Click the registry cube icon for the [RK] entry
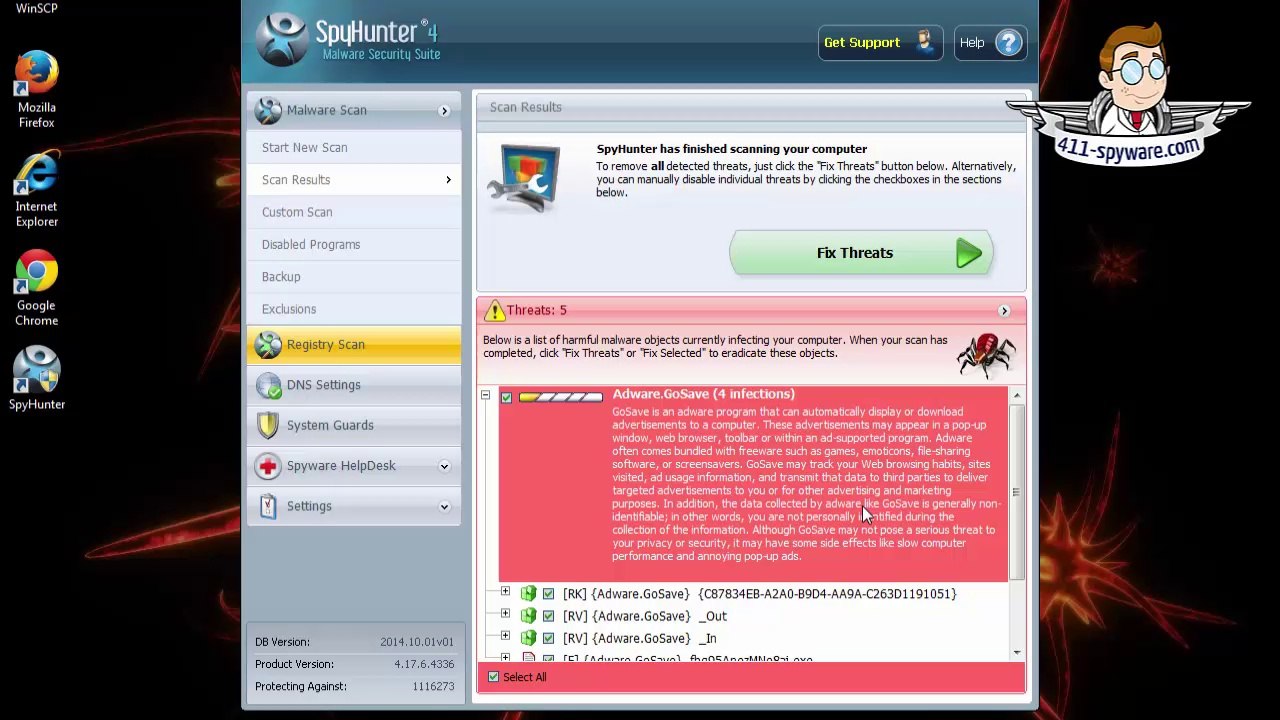Image resolution: width=1280 pixels, height=720 pixels. click(528, 594)
